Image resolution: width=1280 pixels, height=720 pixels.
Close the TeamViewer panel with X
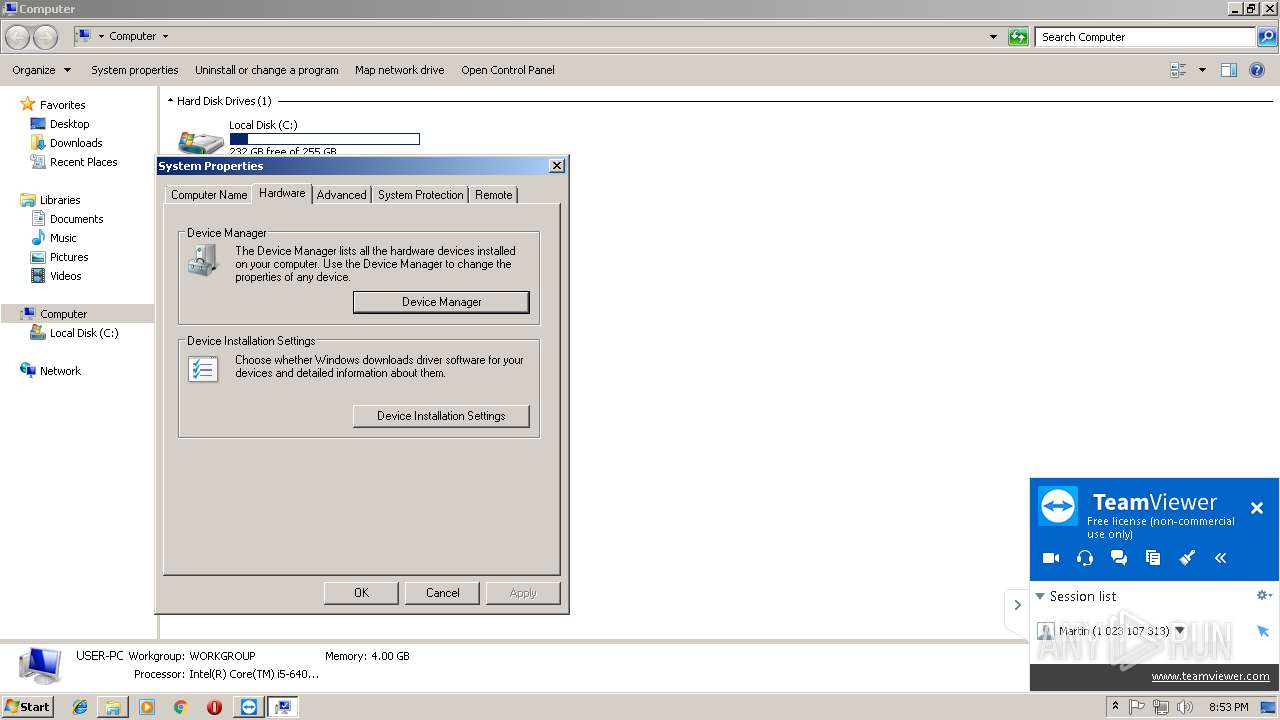(x=1257, y=508)
